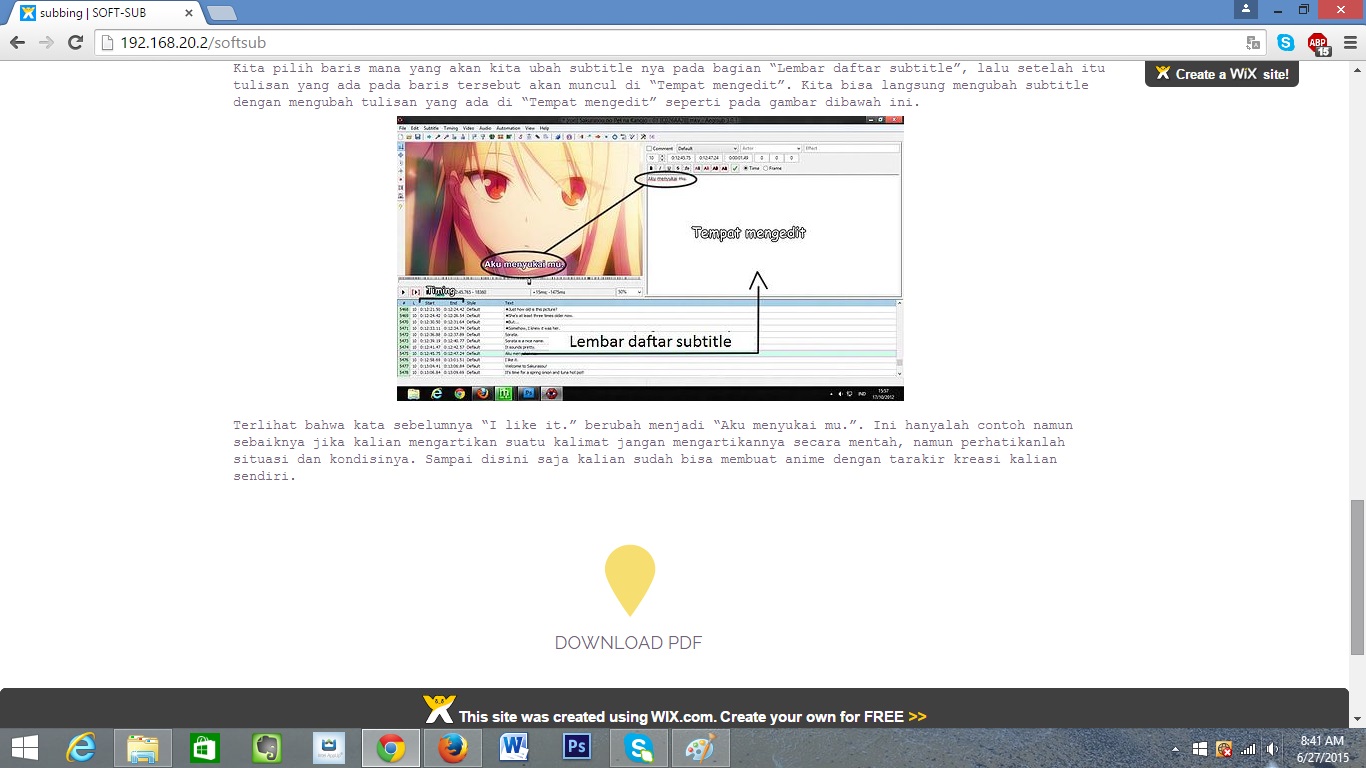This screenshot has width=1366, height=768.
Task: Click the yellow download pin icon
Action: (x=629, y=580)
